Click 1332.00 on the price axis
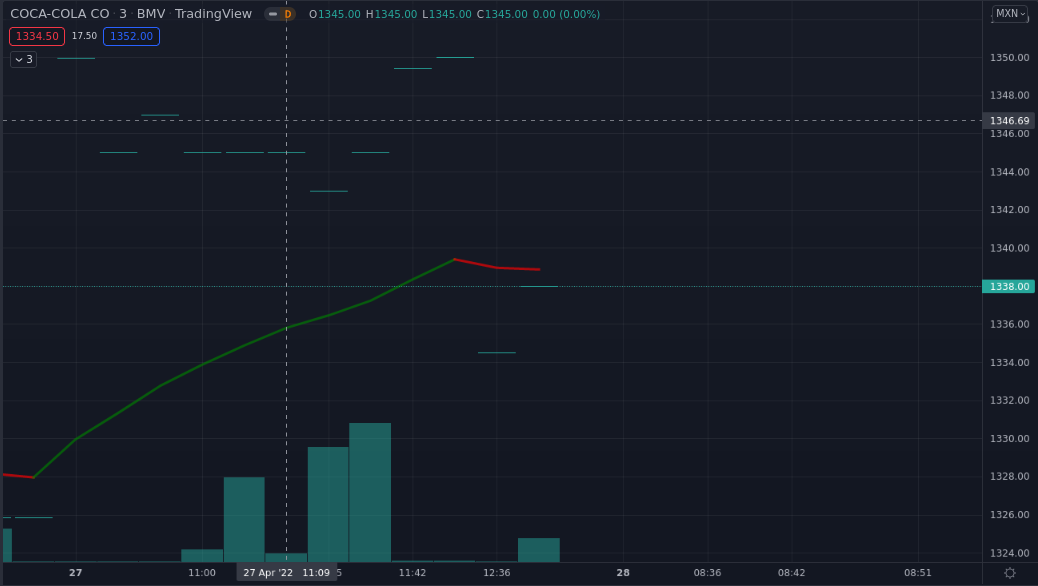1038x586 pixels. (x=1010, y=401)
